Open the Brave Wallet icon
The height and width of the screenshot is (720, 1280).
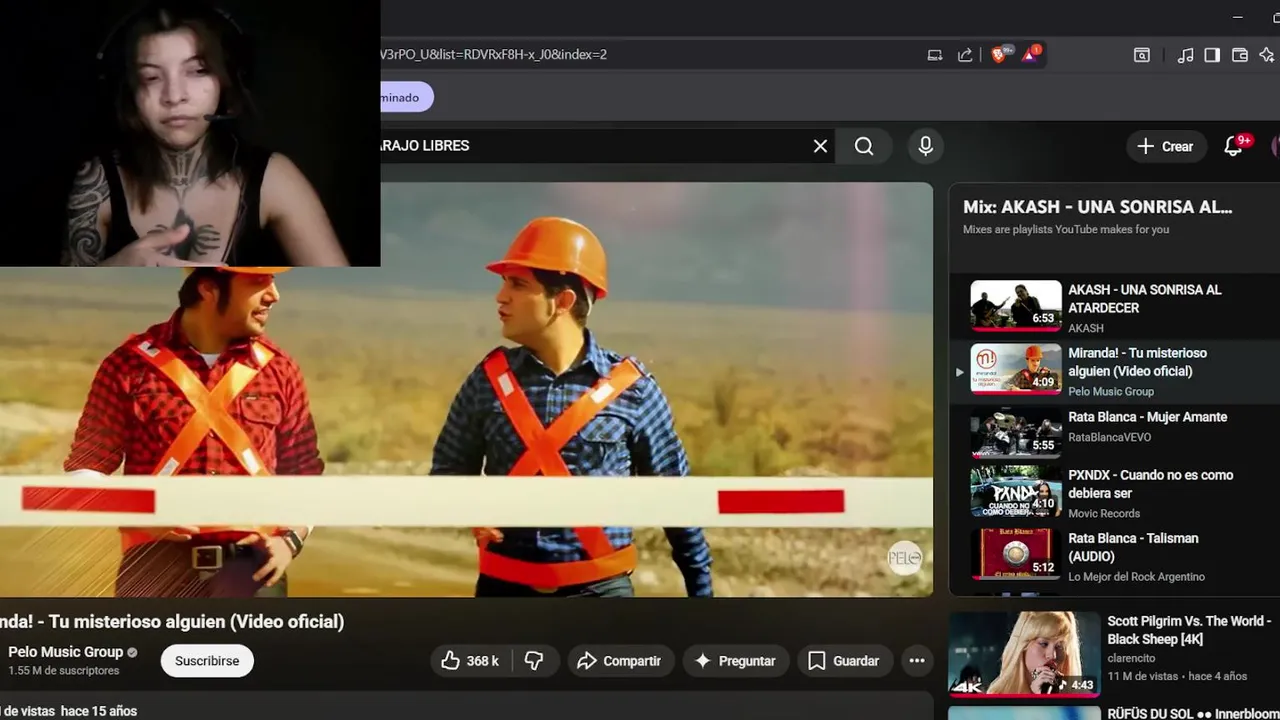click(x=1240, y=55)
